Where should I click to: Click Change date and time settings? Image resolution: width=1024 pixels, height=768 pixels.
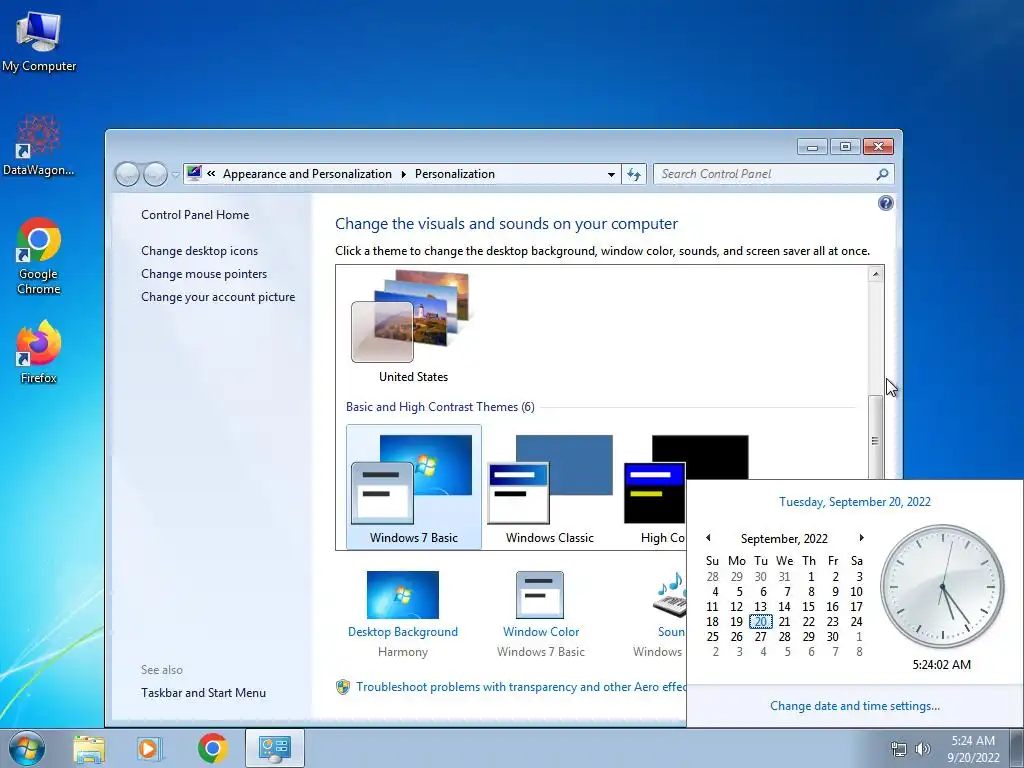pos(855,706)
